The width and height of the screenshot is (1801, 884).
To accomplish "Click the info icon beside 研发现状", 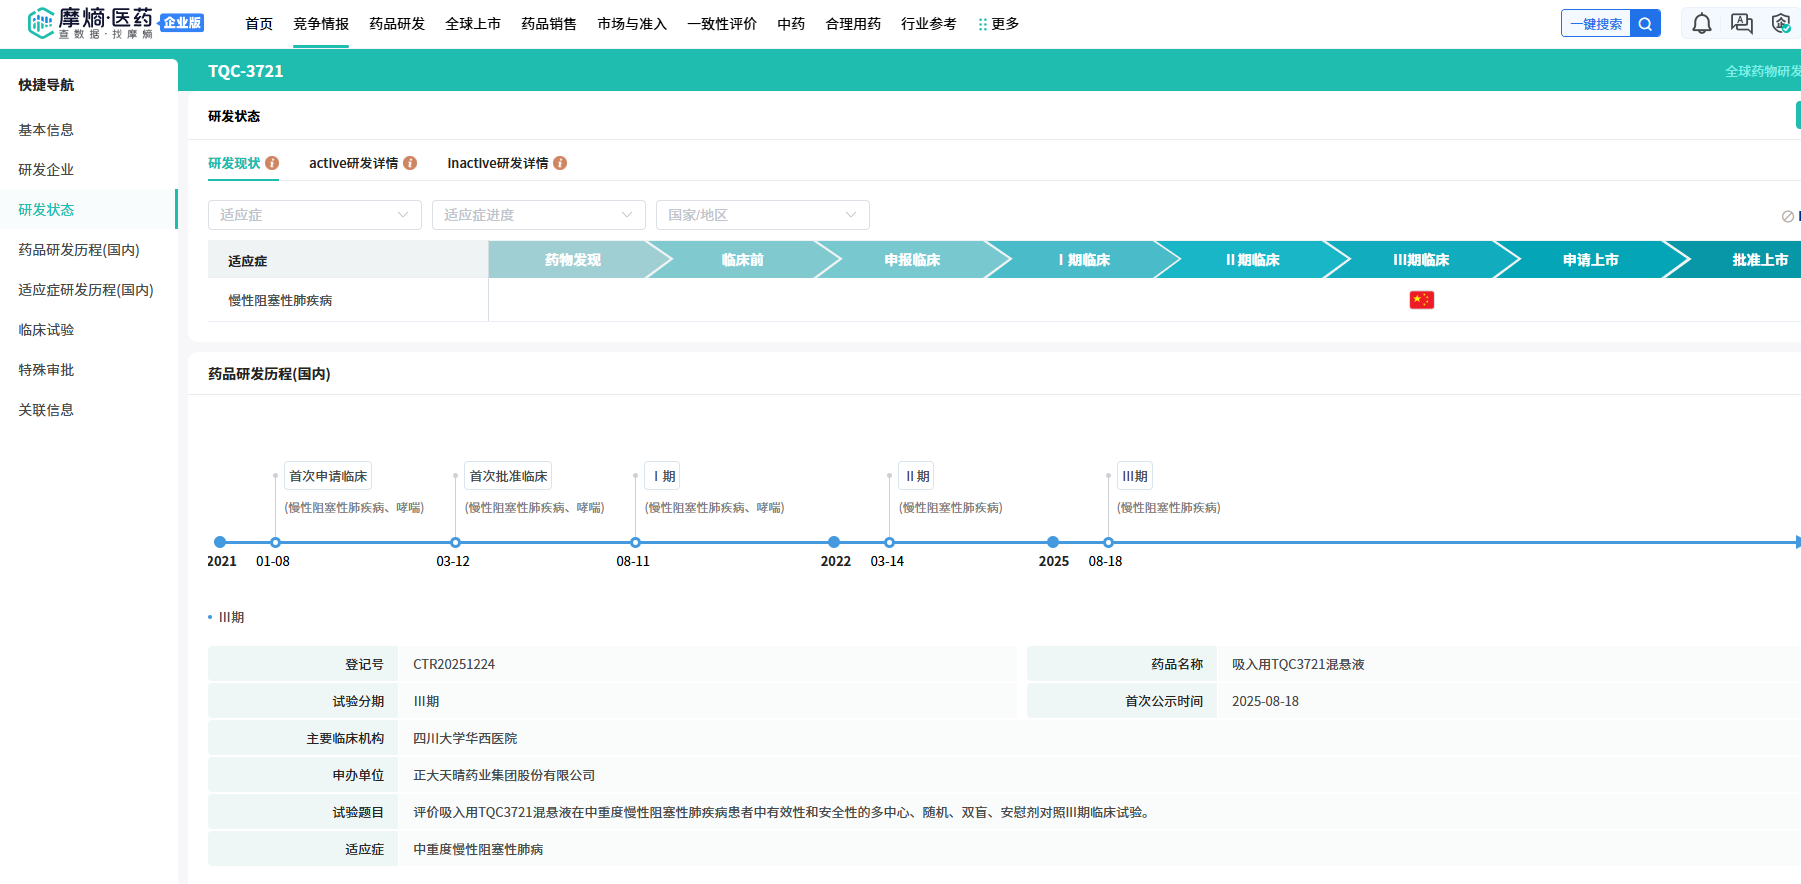I will [272, 163].
